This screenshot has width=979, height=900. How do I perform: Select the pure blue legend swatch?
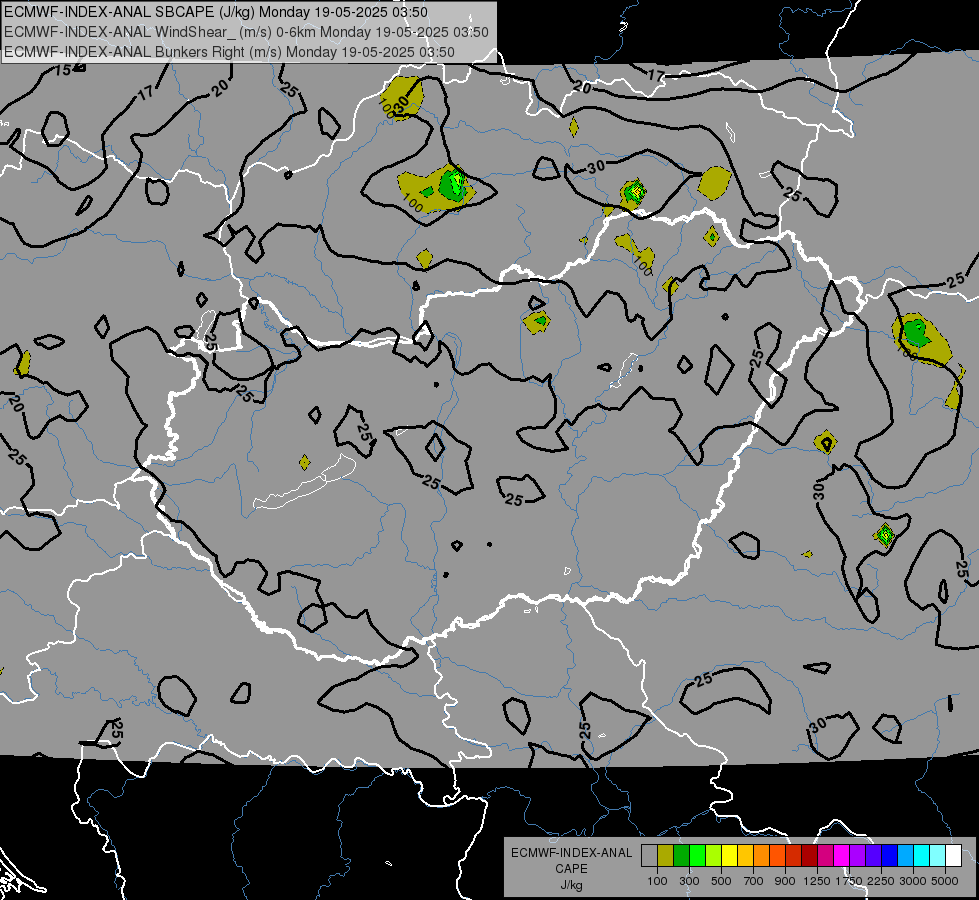[890, 856]
